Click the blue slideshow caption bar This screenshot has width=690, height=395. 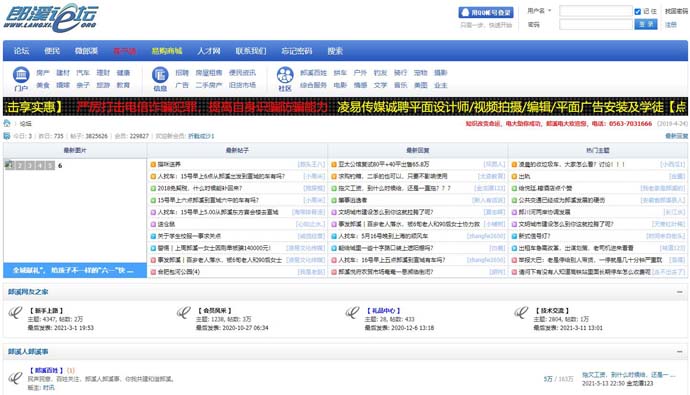[75, 270]
